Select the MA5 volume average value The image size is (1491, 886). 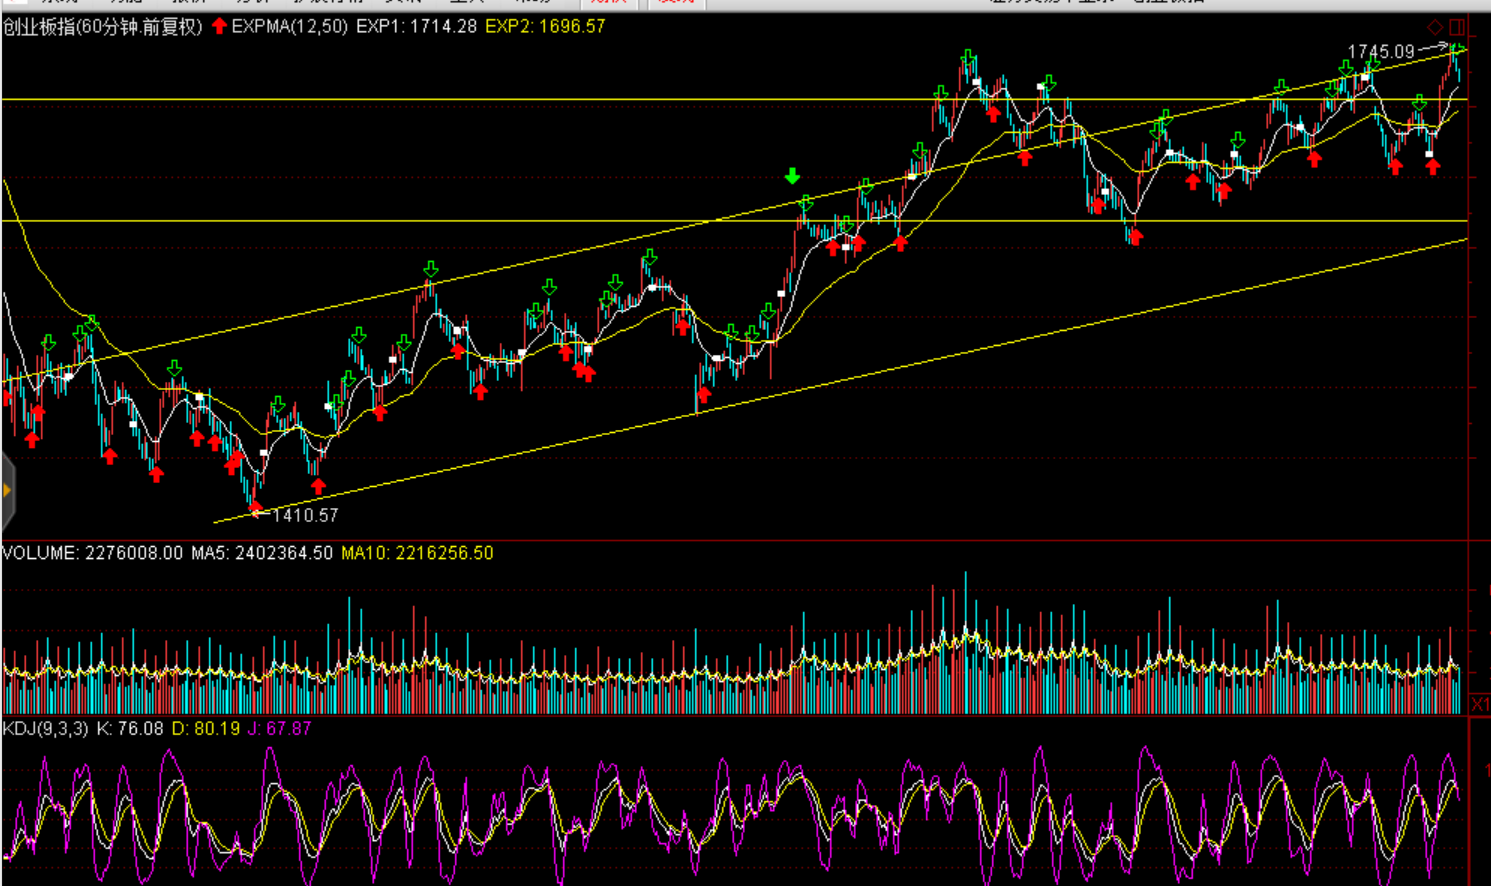click(x=262, y=553)
